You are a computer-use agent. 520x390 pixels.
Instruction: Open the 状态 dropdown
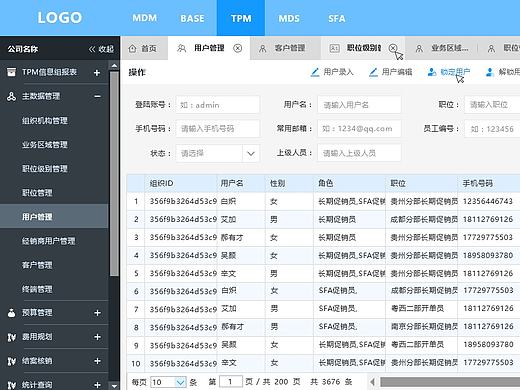(218, 153)
